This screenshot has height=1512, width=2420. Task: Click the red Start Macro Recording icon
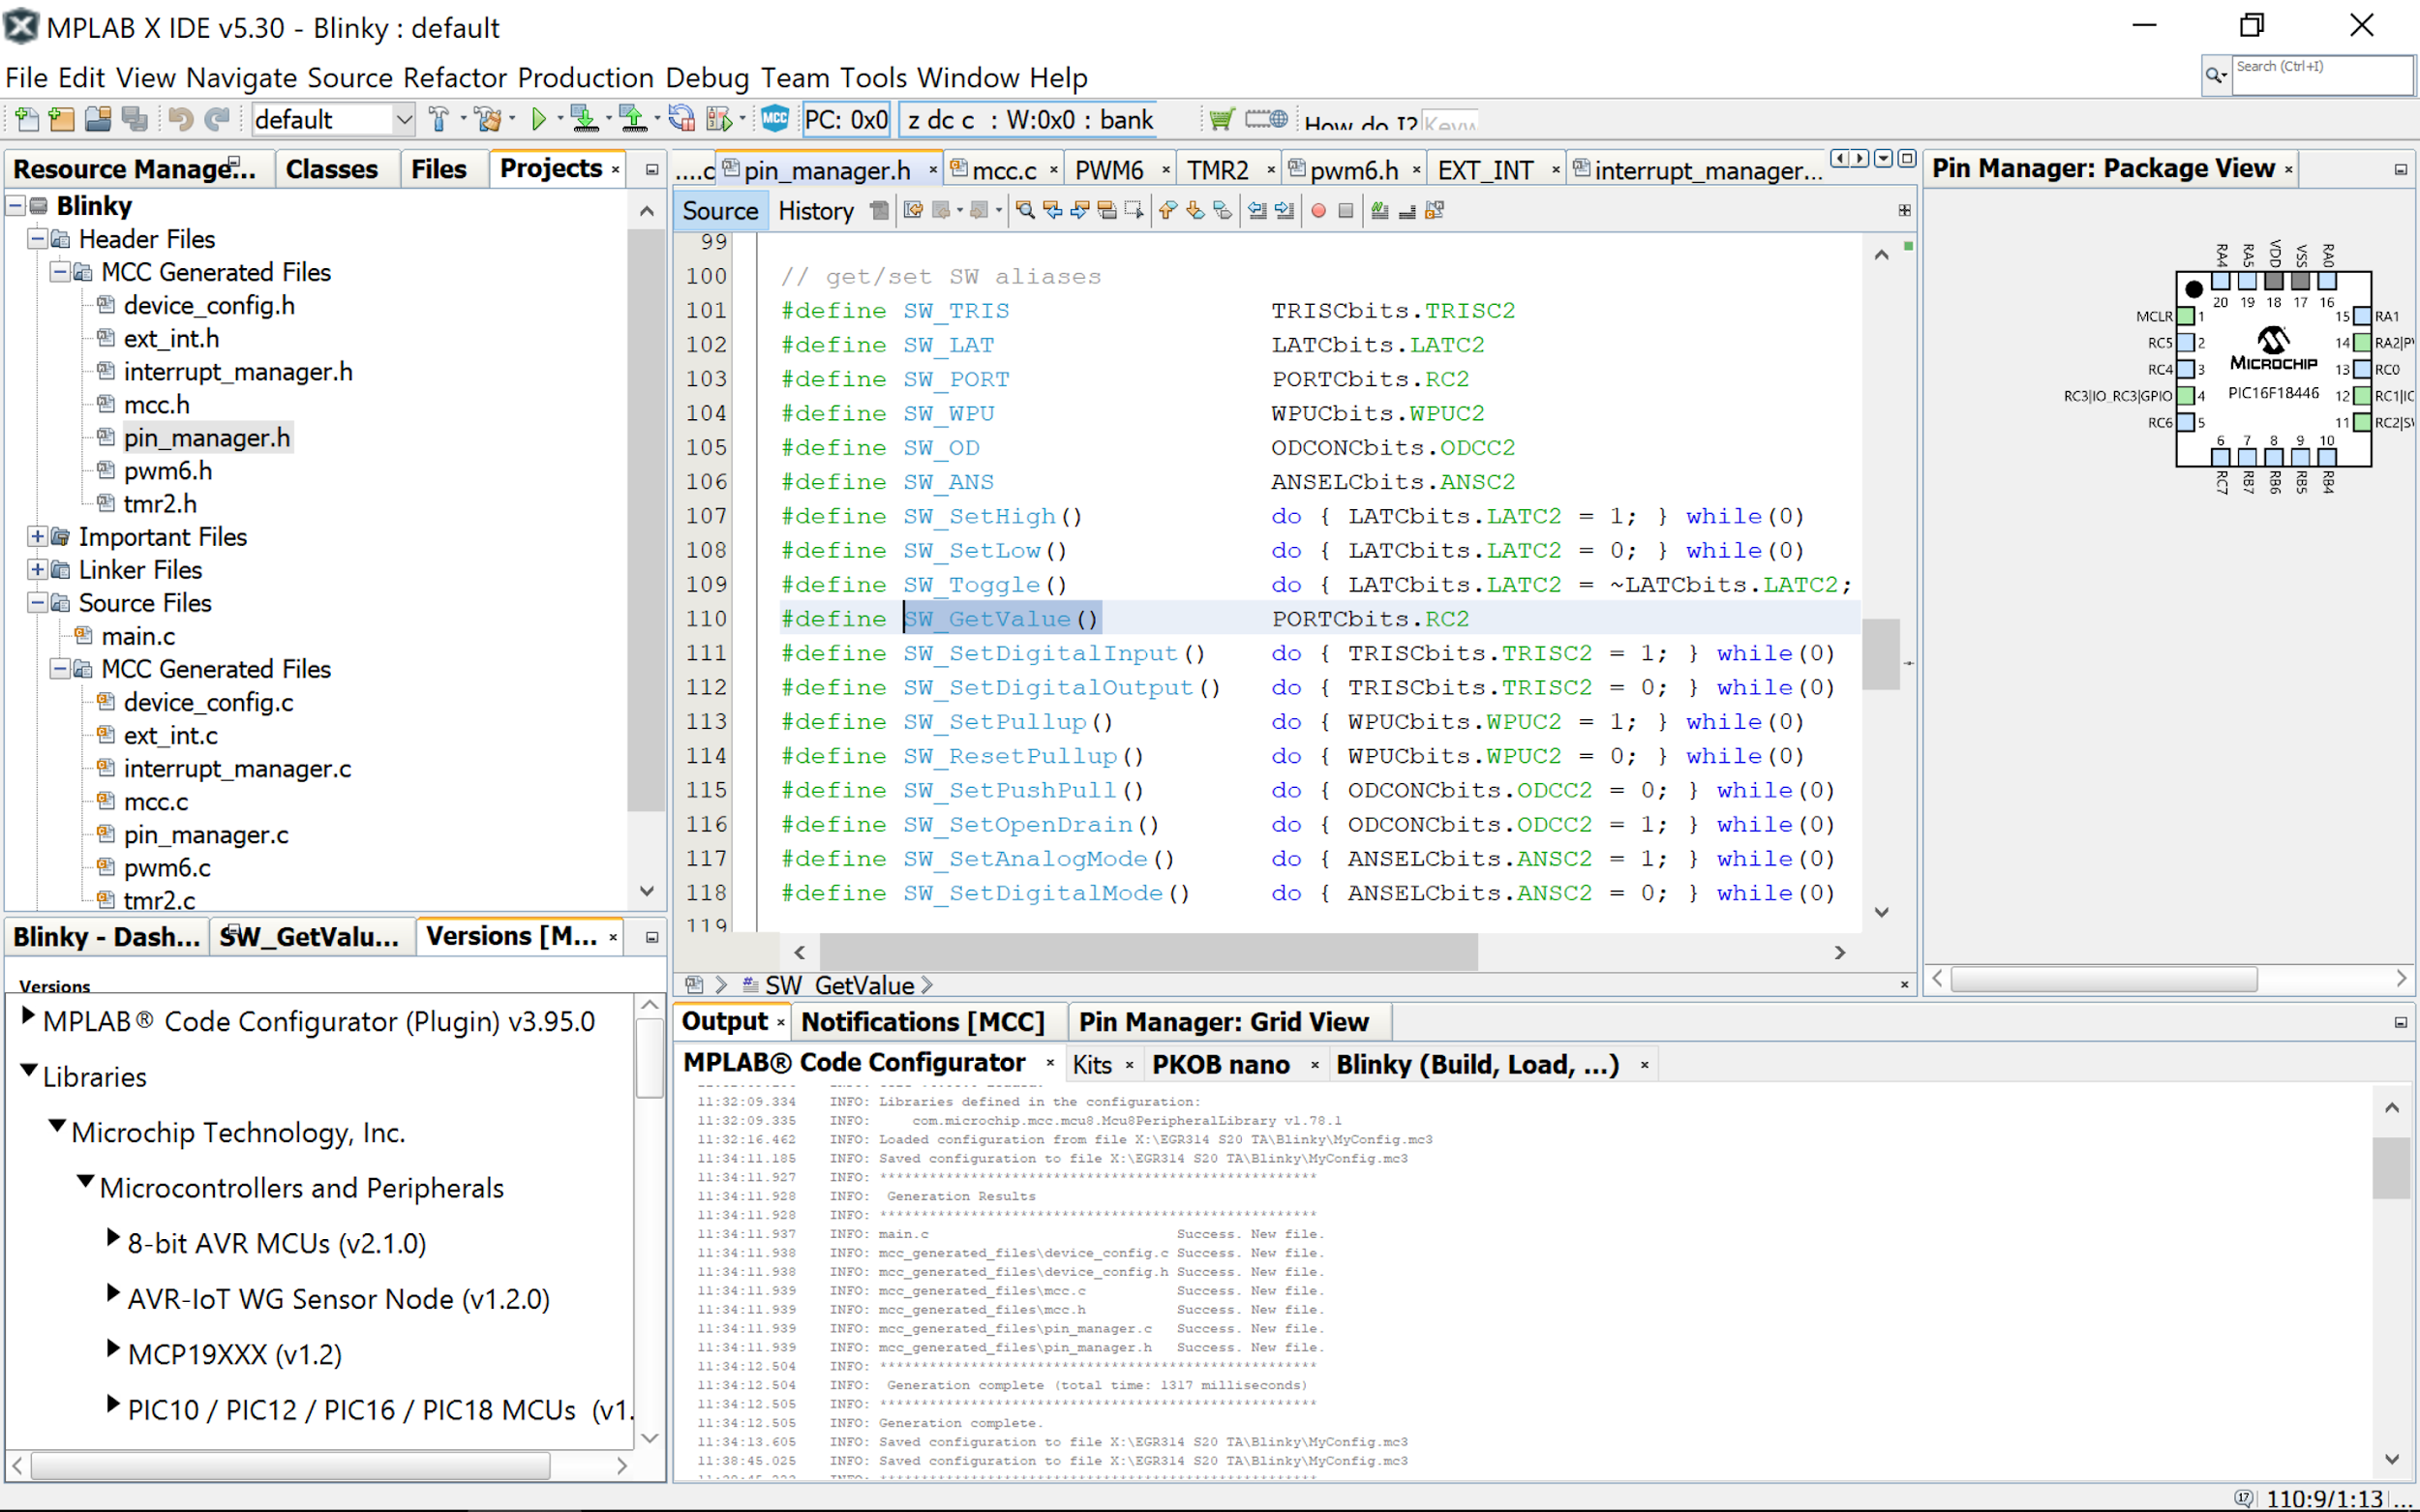1319,211
